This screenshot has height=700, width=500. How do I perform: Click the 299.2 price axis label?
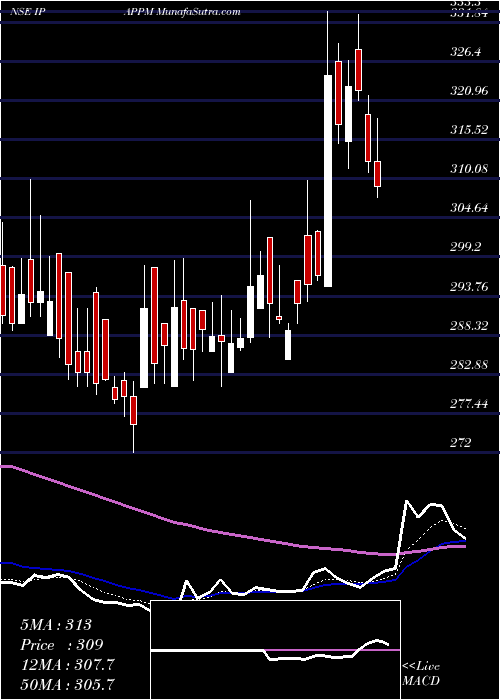tap(467, 247)
